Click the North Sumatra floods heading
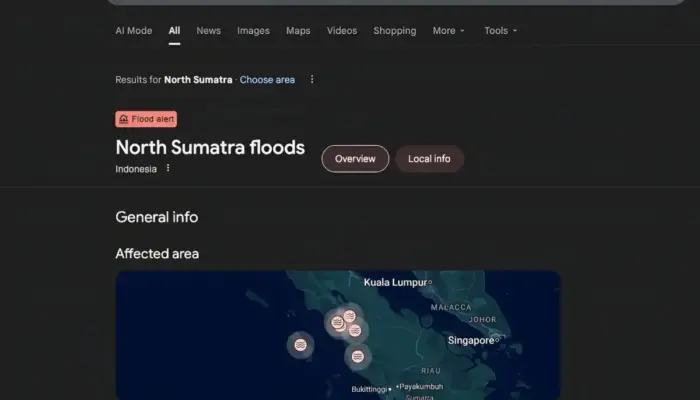Viewport: 700px width, 400px height. [x=210, y=147]
